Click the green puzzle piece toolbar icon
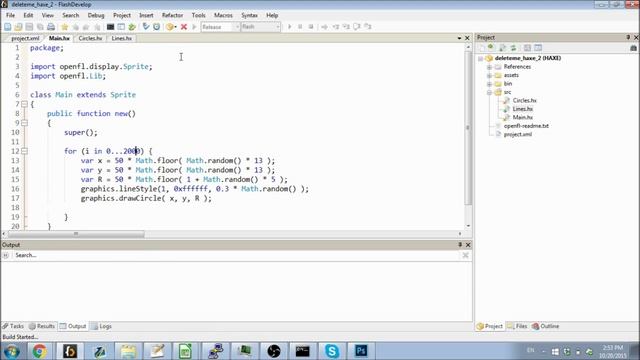 tap(132, 27)
